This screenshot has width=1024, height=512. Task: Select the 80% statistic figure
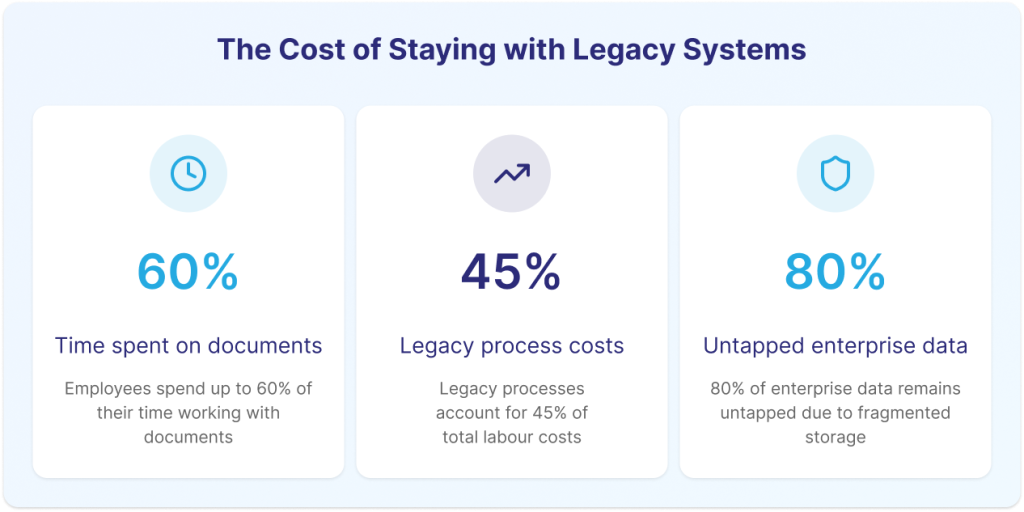[835, 270]
